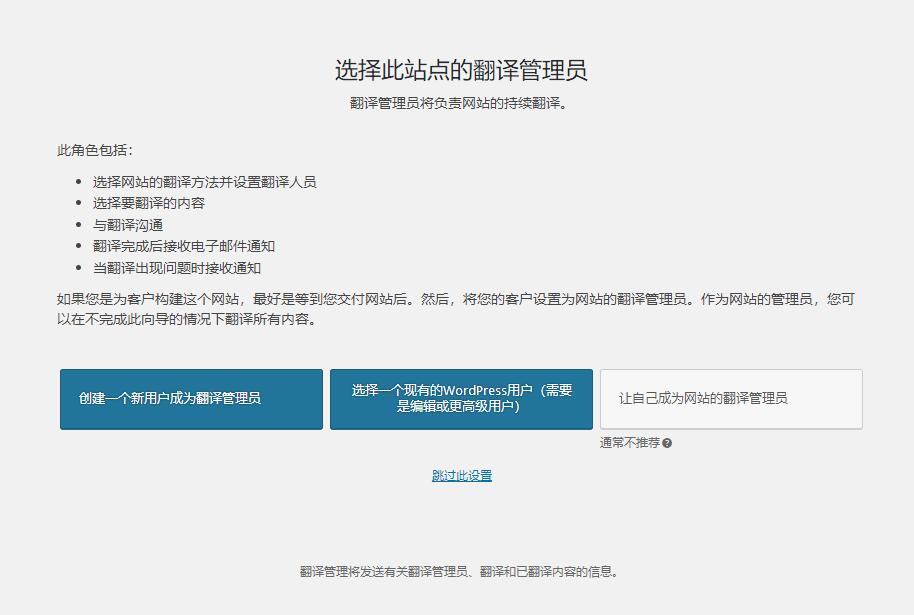Viewport: 914px width, 615px height.
Task: Click list item 与翻译沟通
Action: coord(128,225)
